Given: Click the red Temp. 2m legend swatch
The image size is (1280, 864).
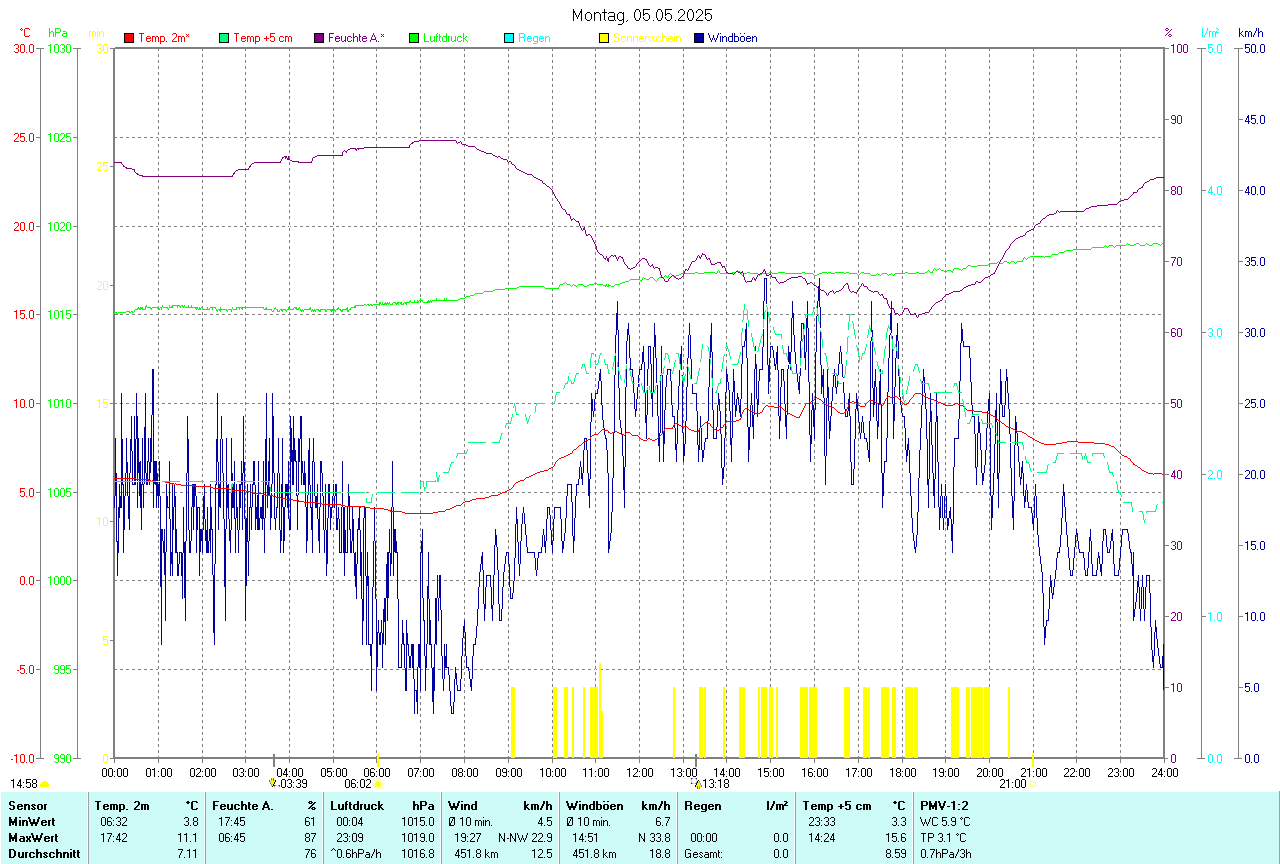Looking at the screenshot, I should pyautogui.click(x=128, y=38).
